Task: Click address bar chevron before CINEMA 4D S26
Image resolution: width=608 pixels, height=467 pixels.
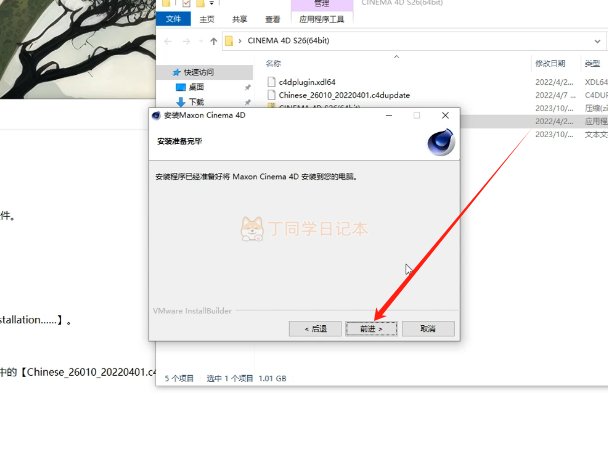Action: coord(240,41)
